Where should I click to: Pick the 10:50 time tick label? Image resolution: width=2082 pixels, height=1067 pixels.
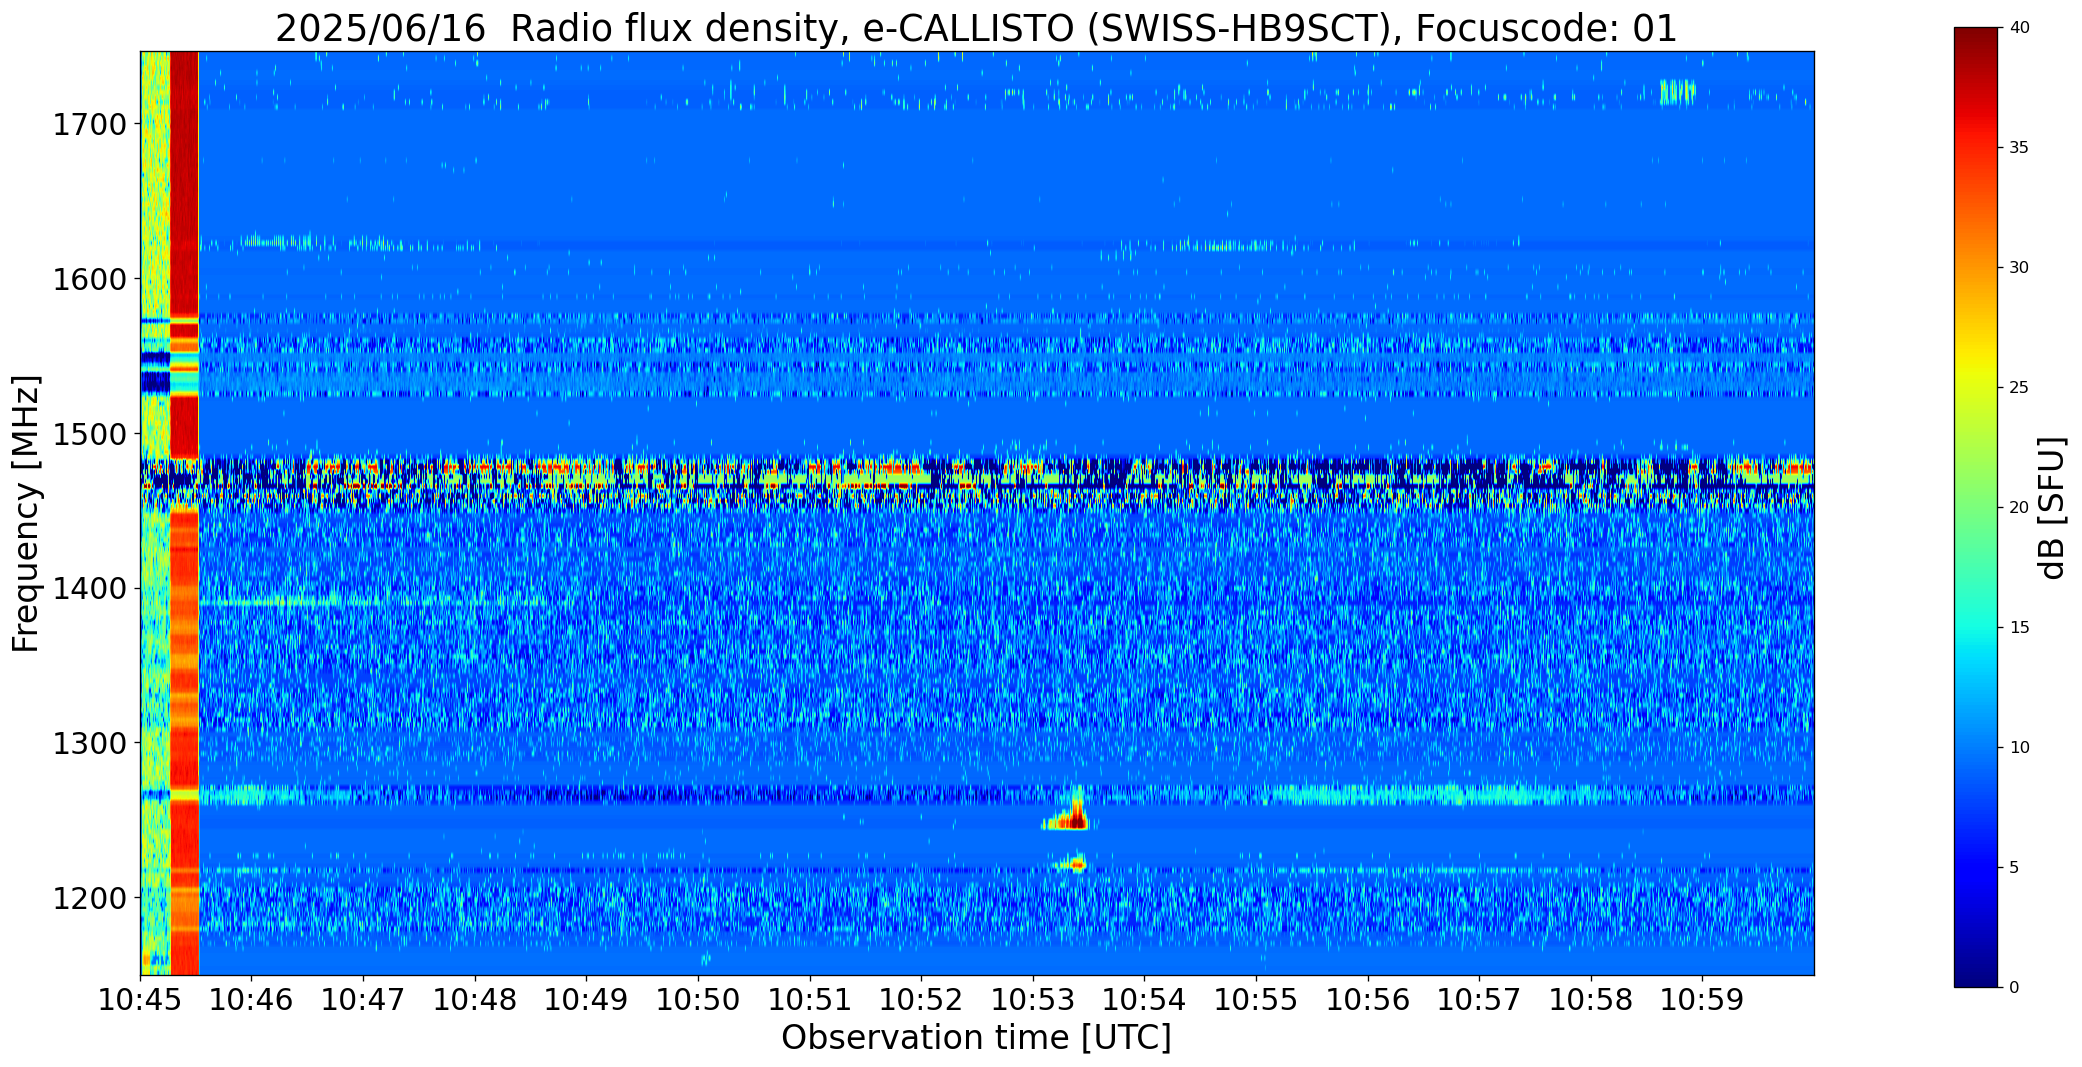(698, 999)
